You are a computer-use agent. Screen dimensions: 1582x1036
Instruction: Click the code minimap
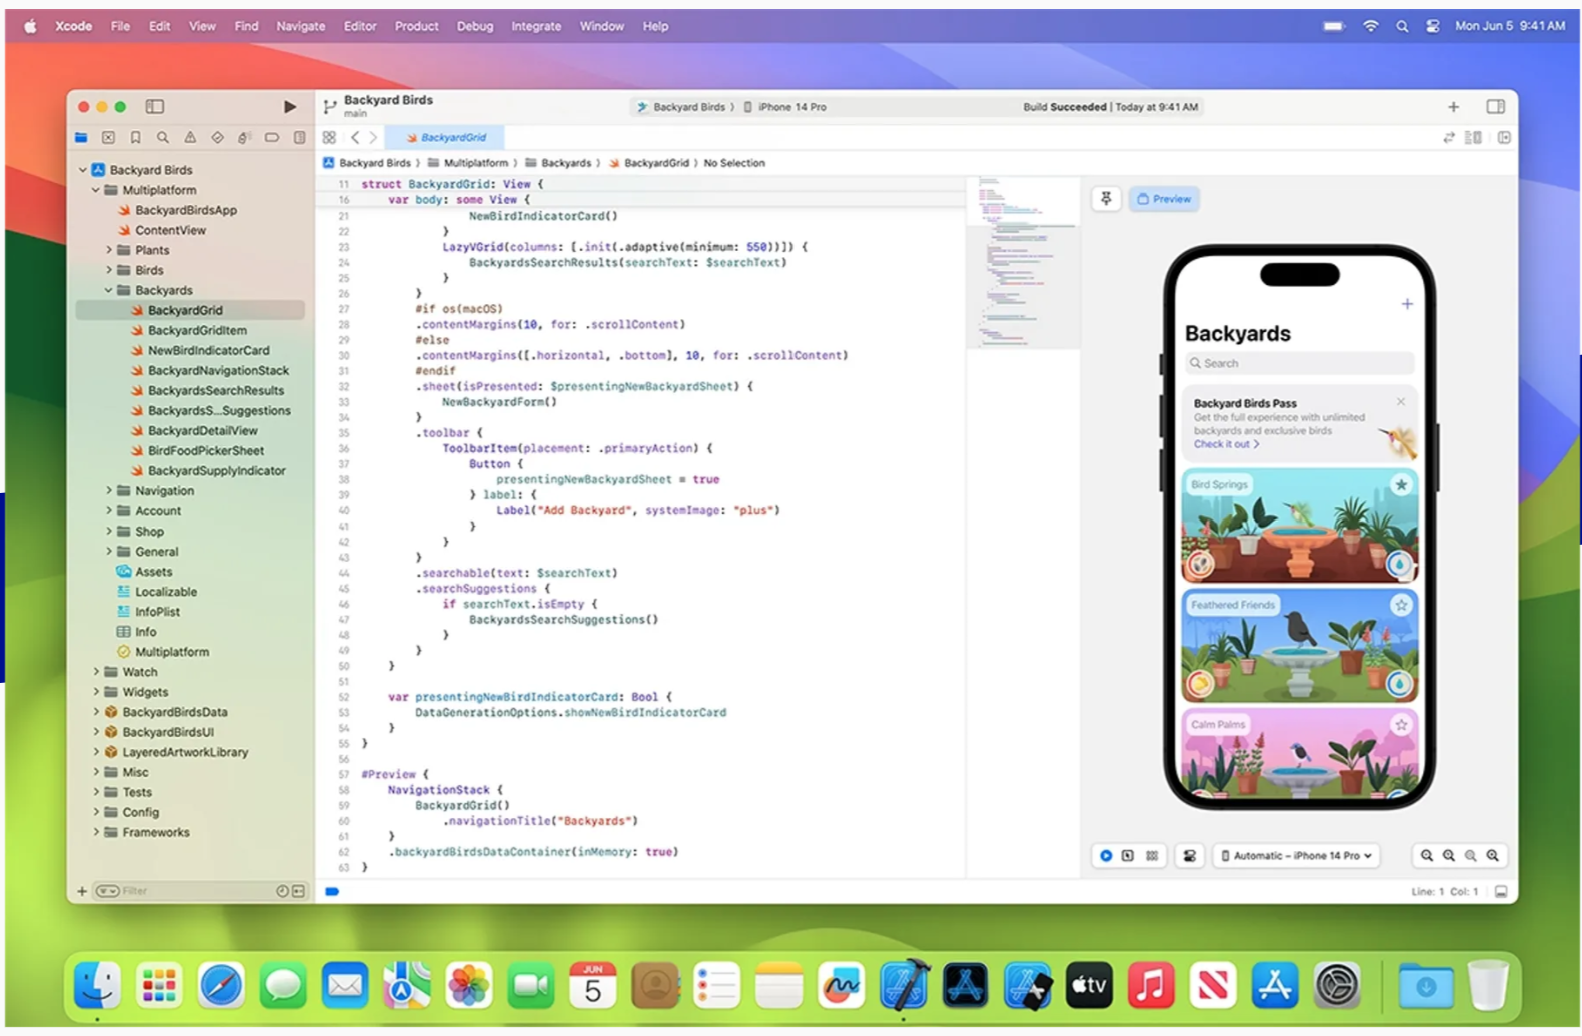(1022, 262)
